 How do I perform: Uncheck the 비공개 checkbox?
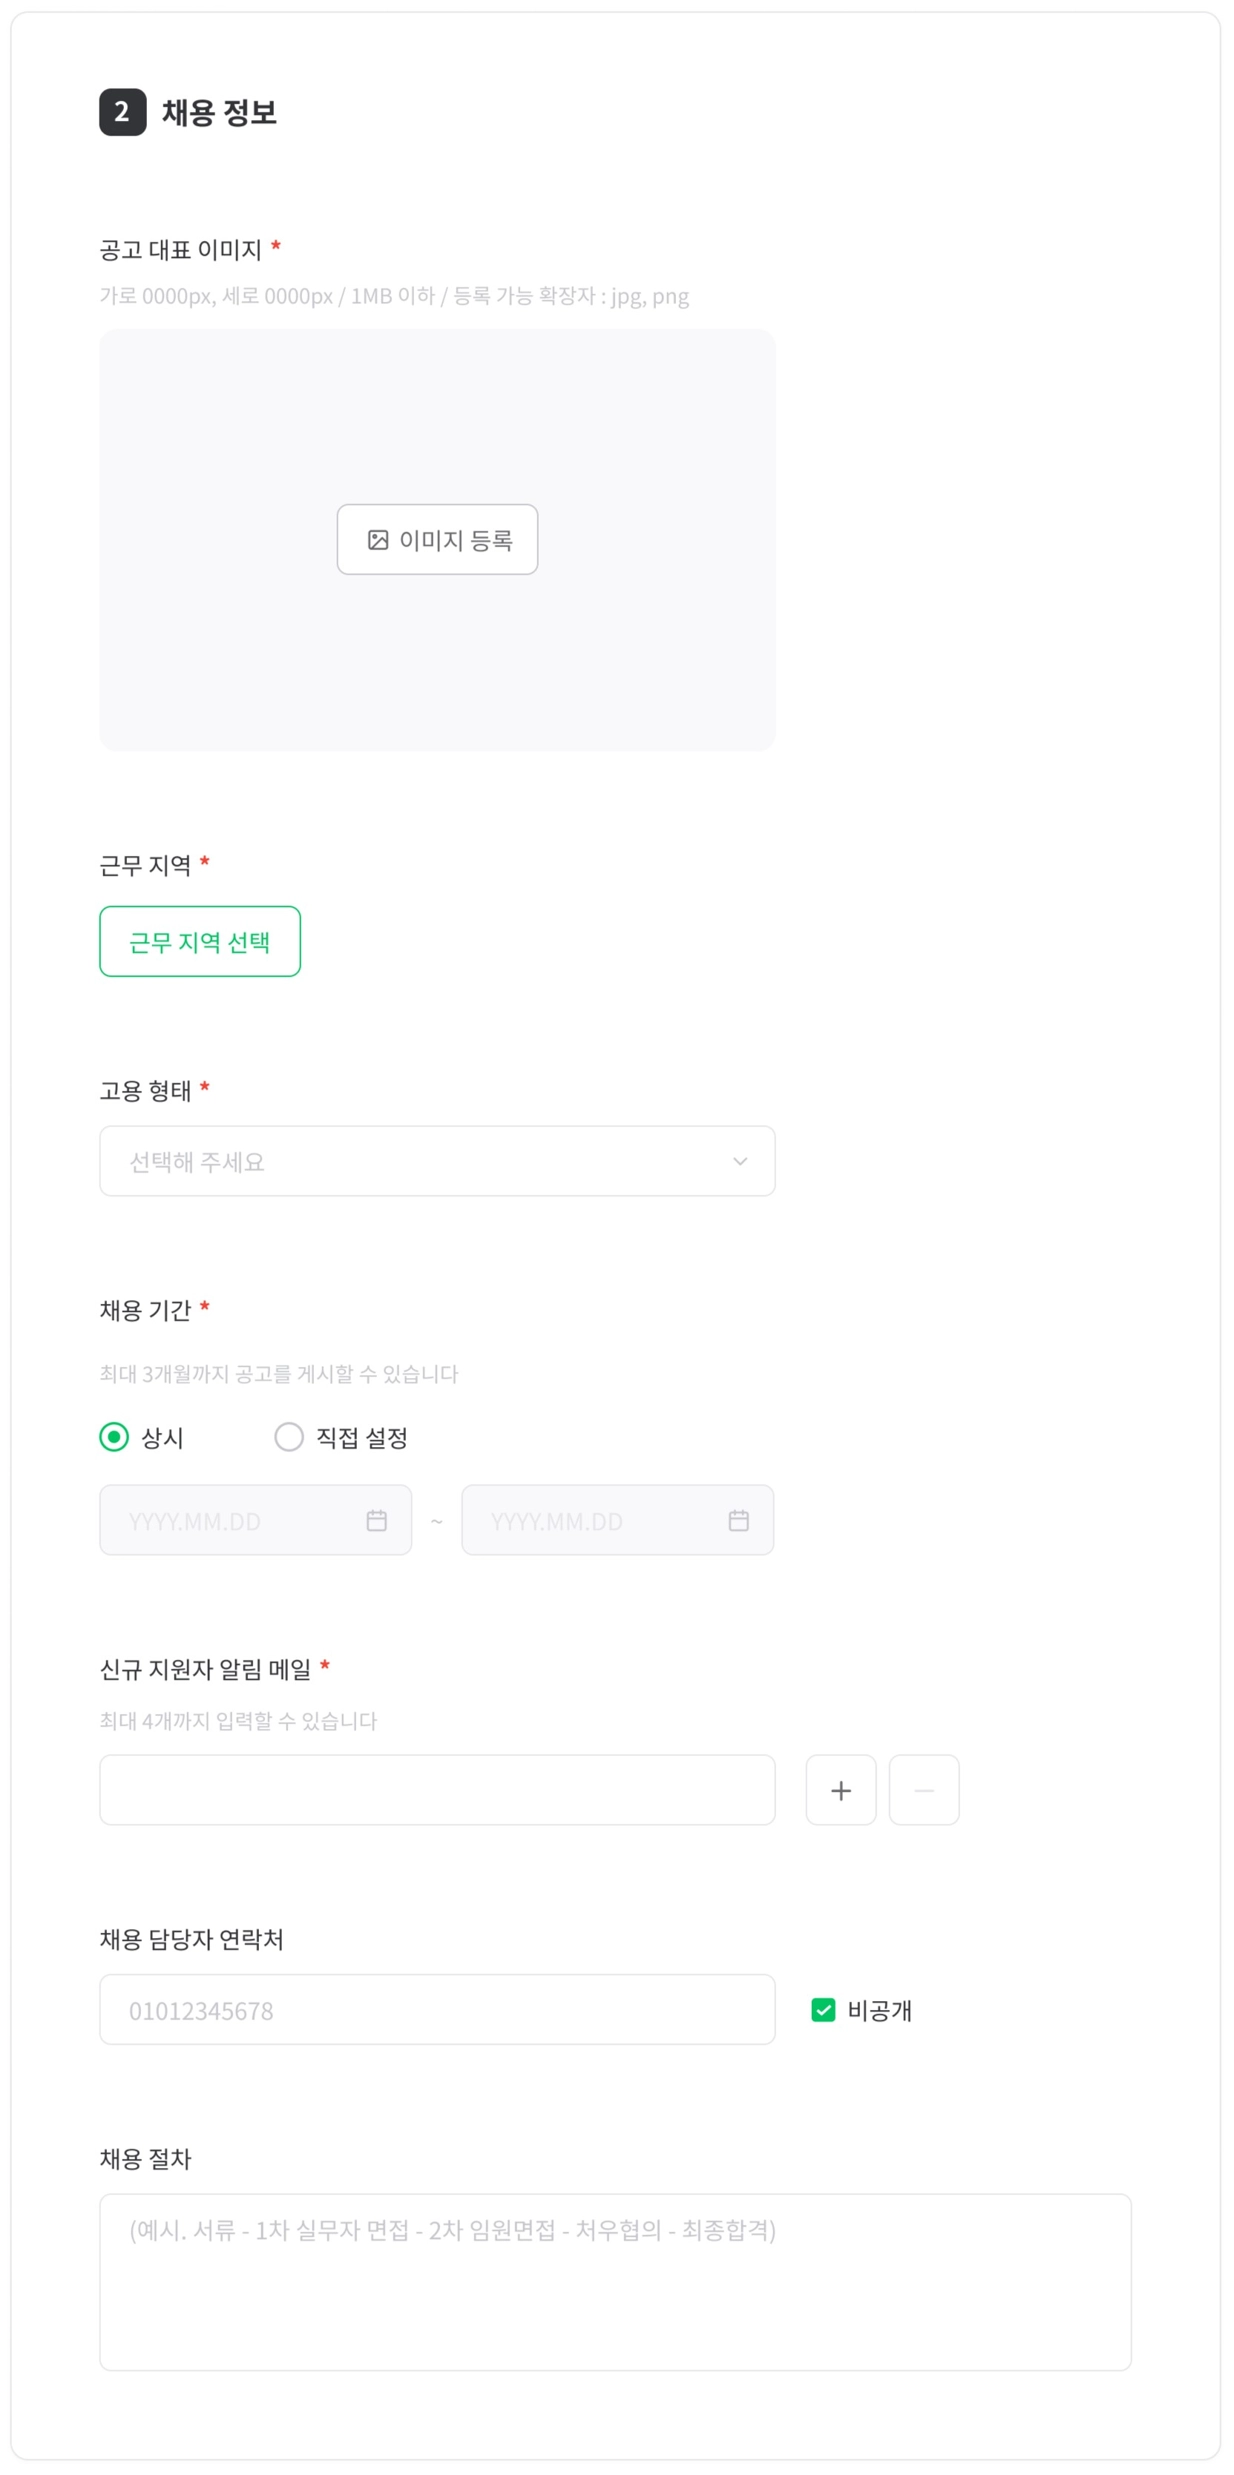point(823,2010)
